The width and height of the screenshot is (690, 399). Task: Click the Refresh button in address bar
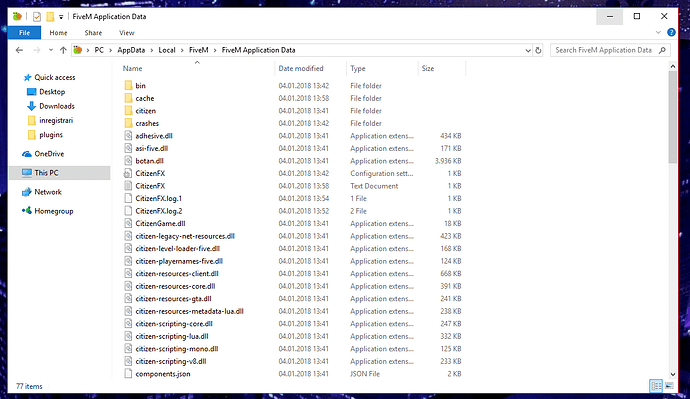(538, 50)
